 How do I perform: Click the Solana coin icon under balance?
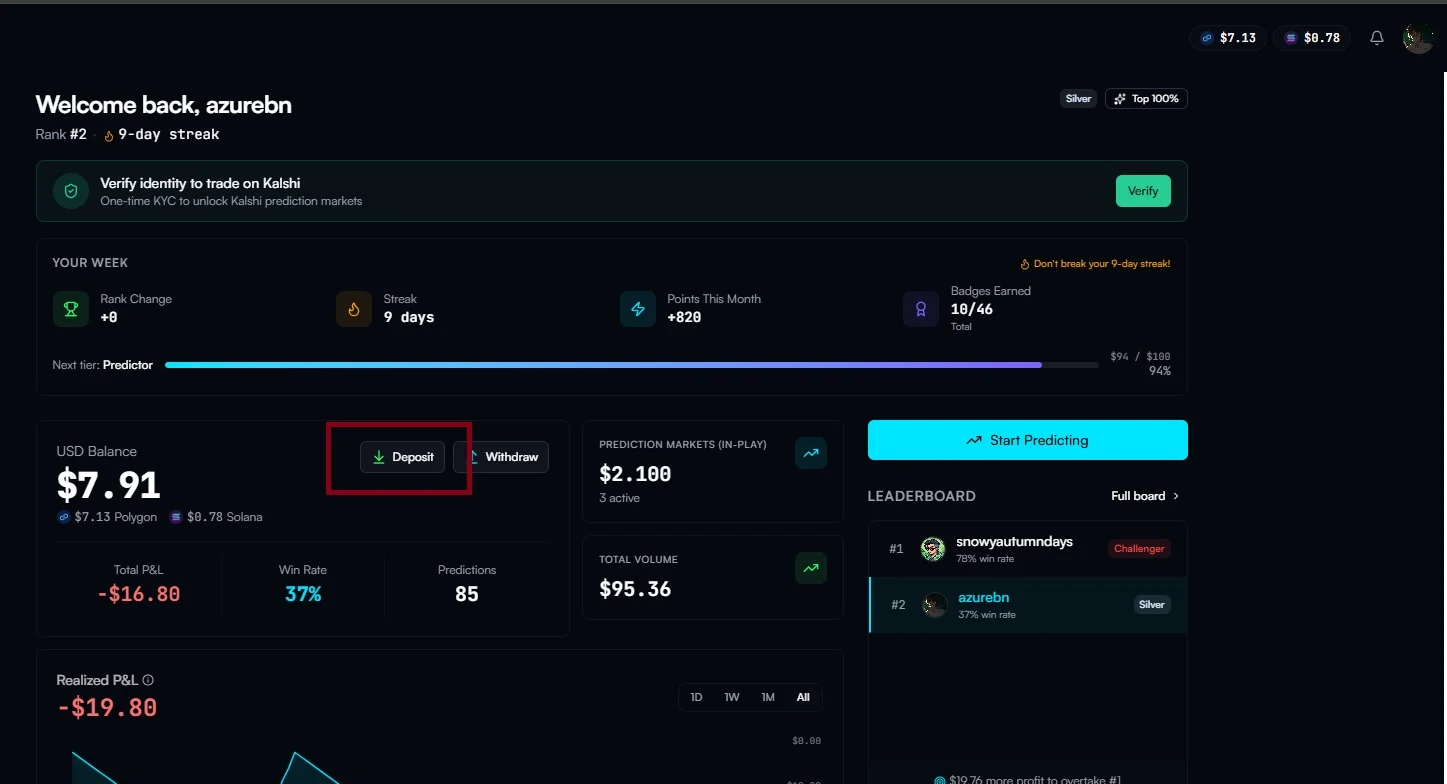click(x=176, y=517)
